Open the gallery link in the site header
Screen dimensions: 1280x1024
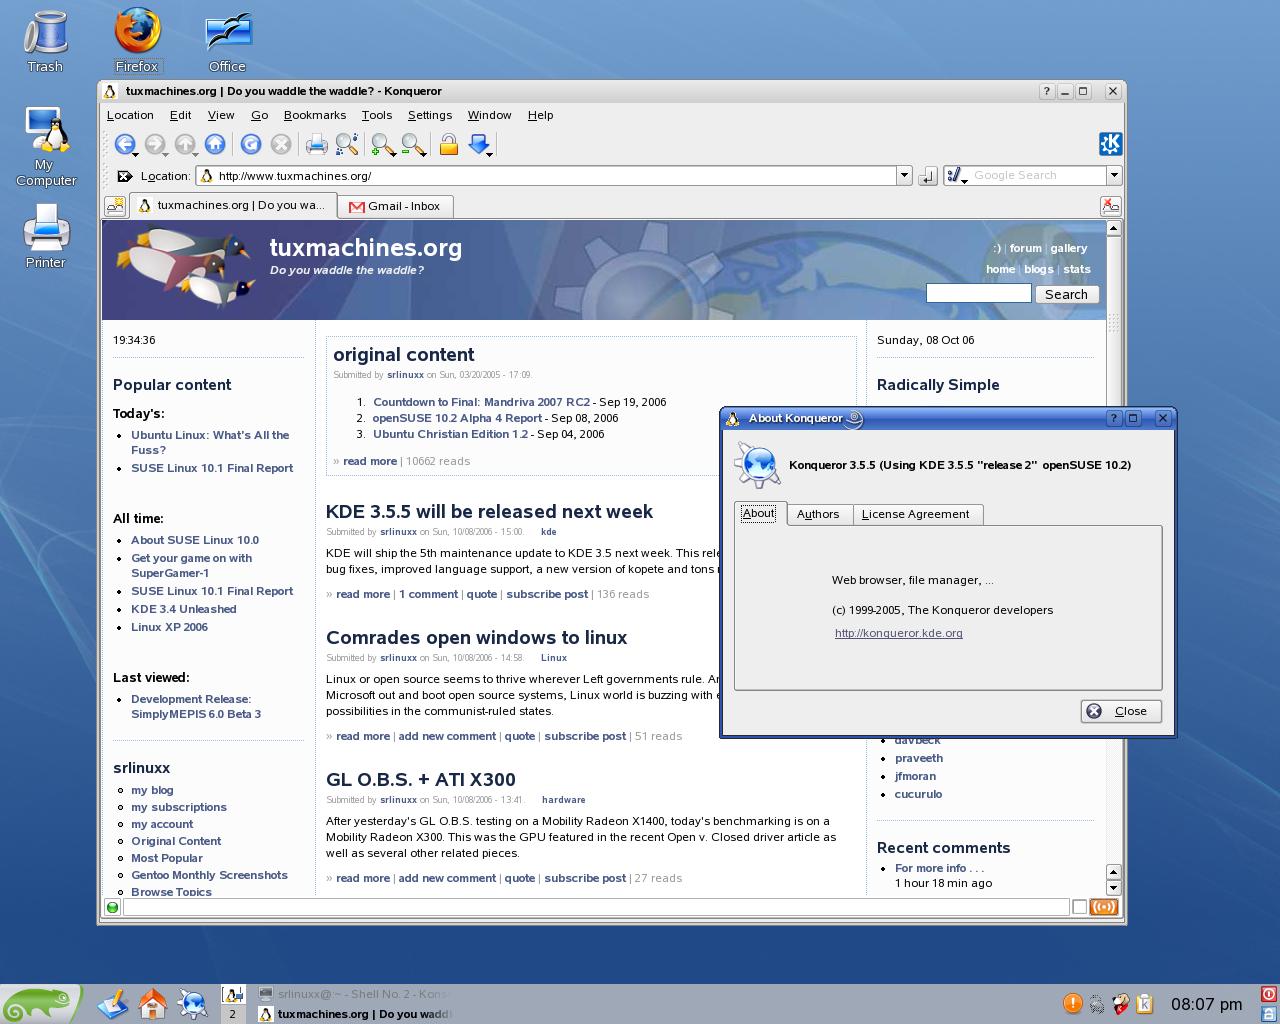point(1069,248)
